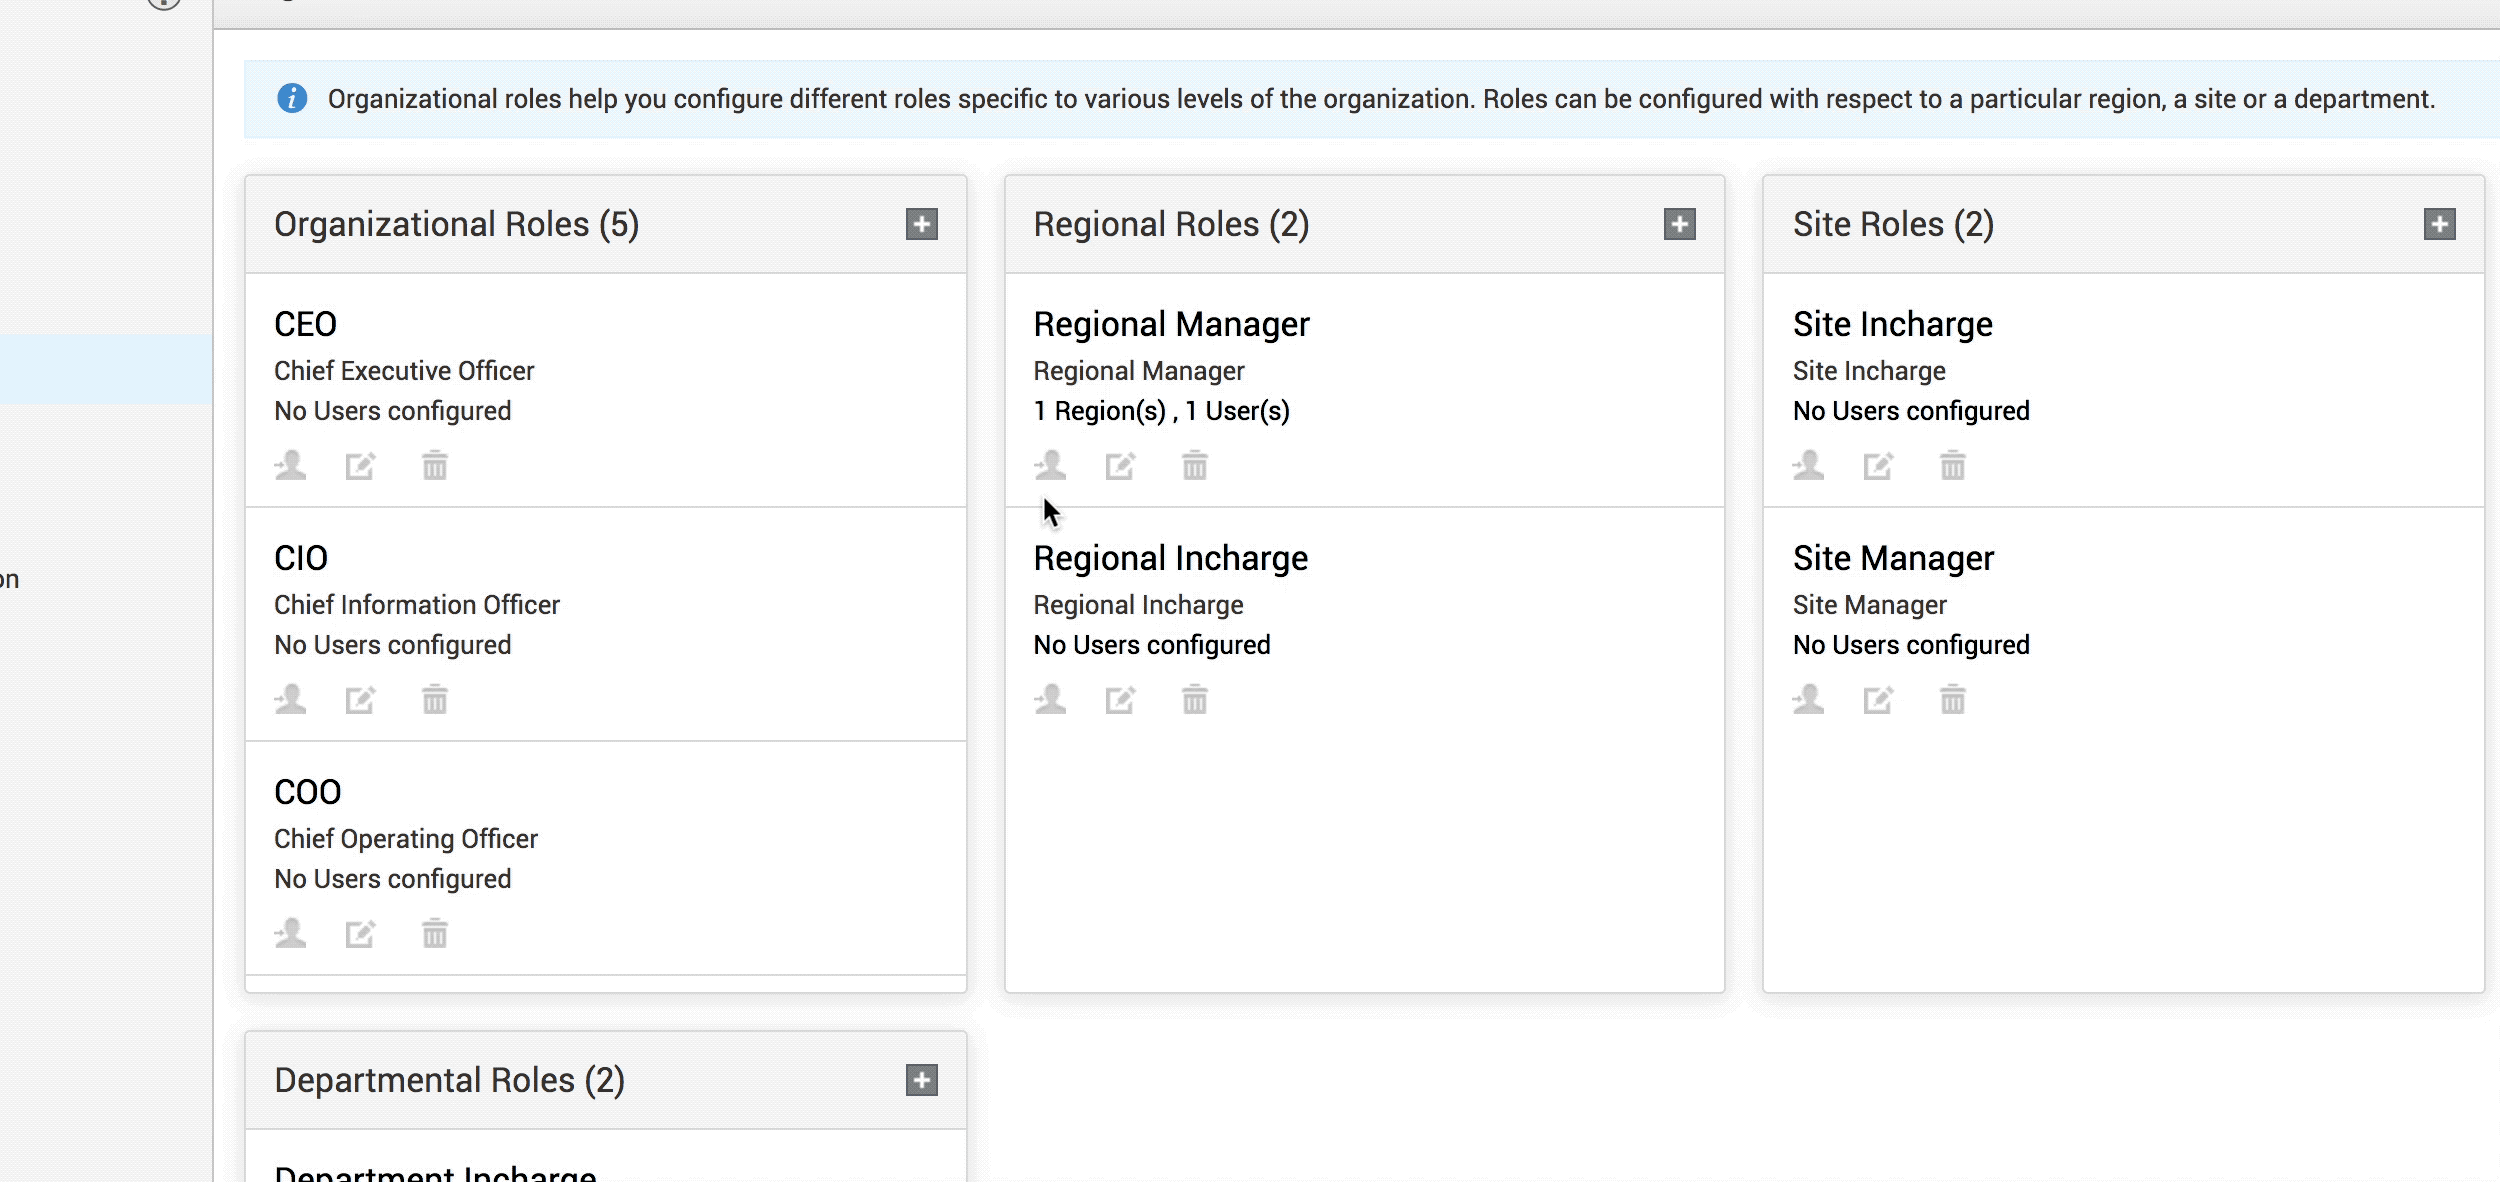This screenshot has width=2500, height=1182.
Task: Click the Chief Operating Officer description
Action: [405, 839]
